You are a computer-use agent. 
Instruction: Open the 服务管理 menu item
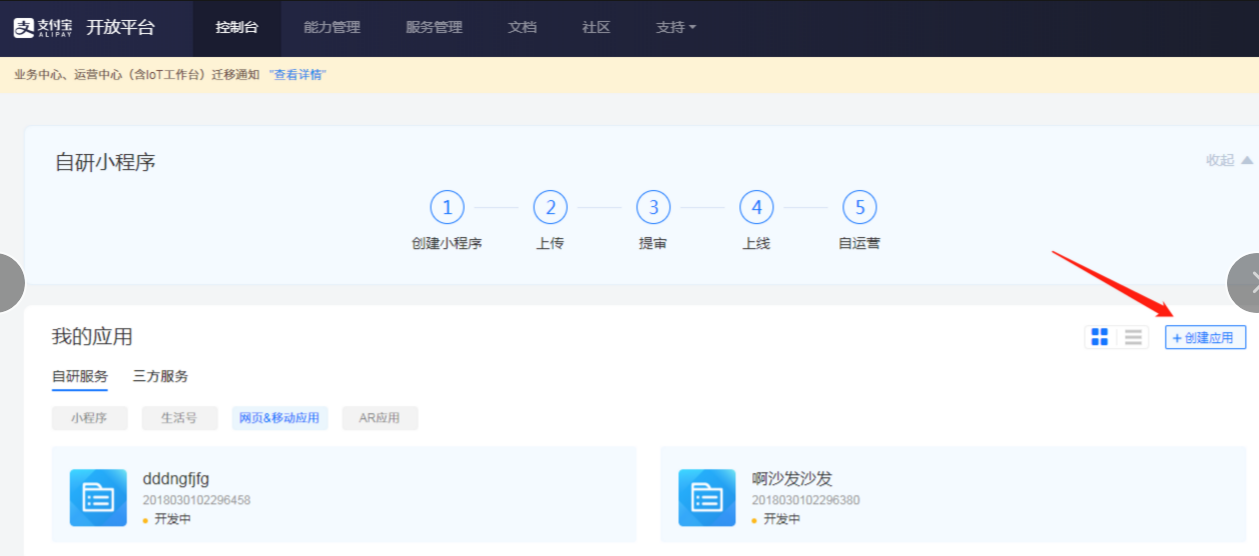pos(434,28)
